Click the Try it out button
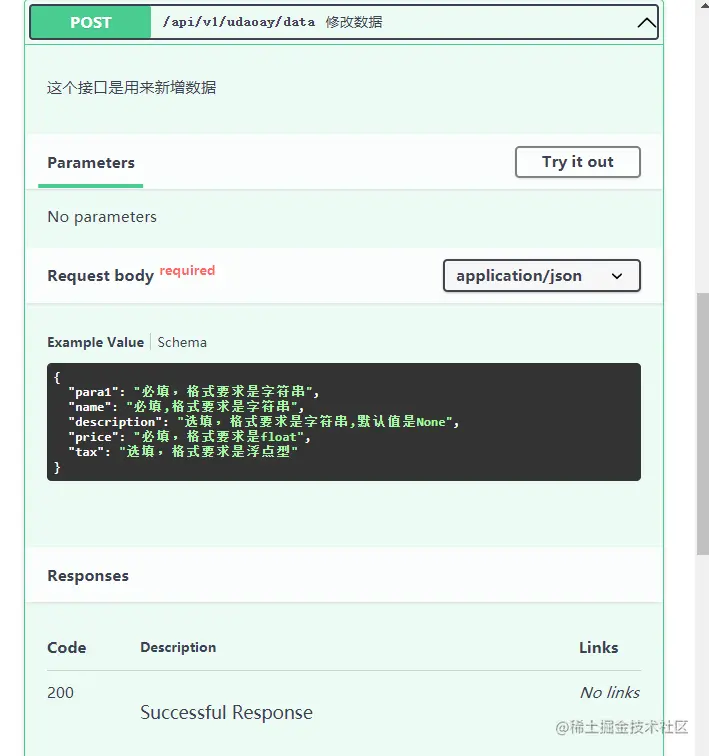Screen dimensions: 709x756 coord(577,162)
